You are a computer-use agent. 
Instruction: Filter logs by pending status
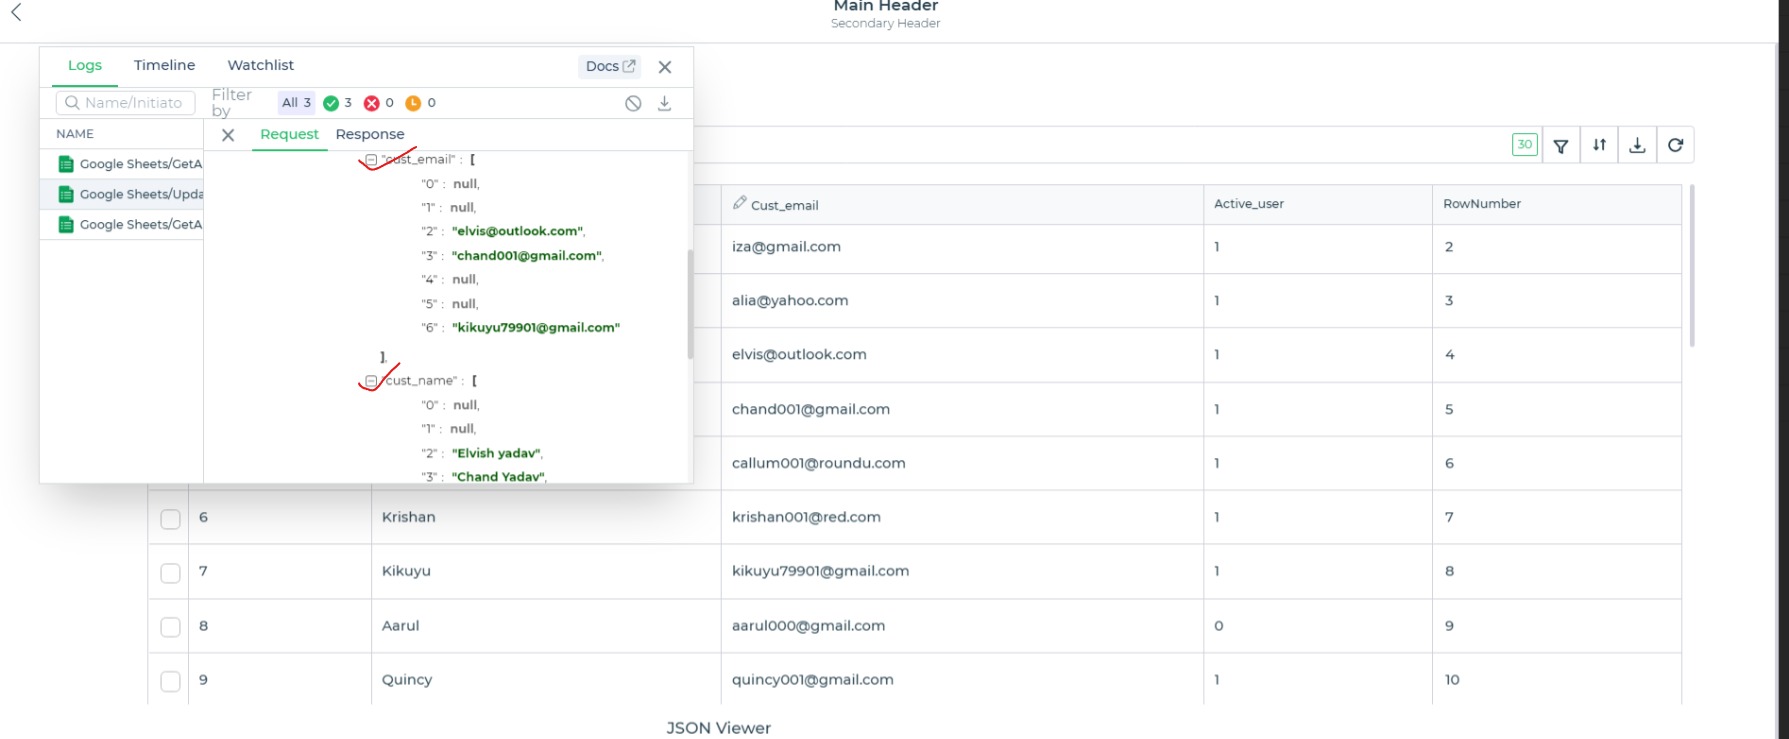[x=421, y=102]
